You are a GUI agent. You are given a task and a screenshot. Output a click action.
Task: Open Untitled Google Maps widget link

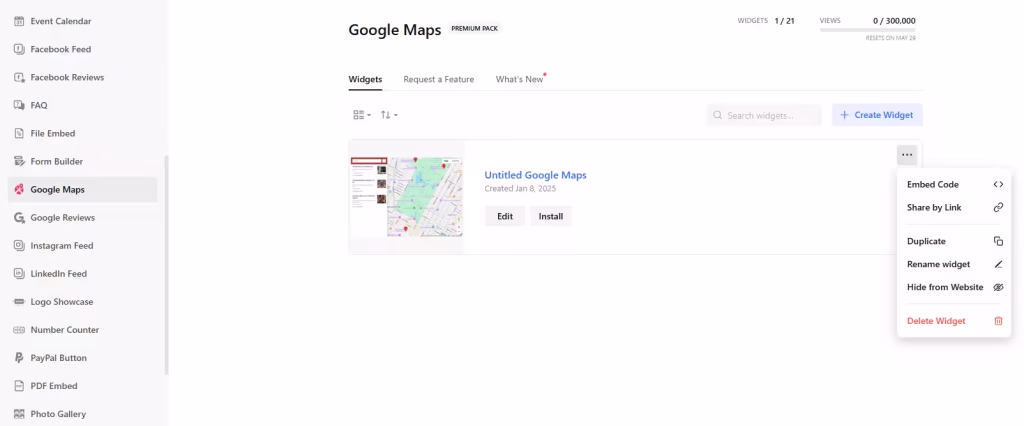(536, 175)
